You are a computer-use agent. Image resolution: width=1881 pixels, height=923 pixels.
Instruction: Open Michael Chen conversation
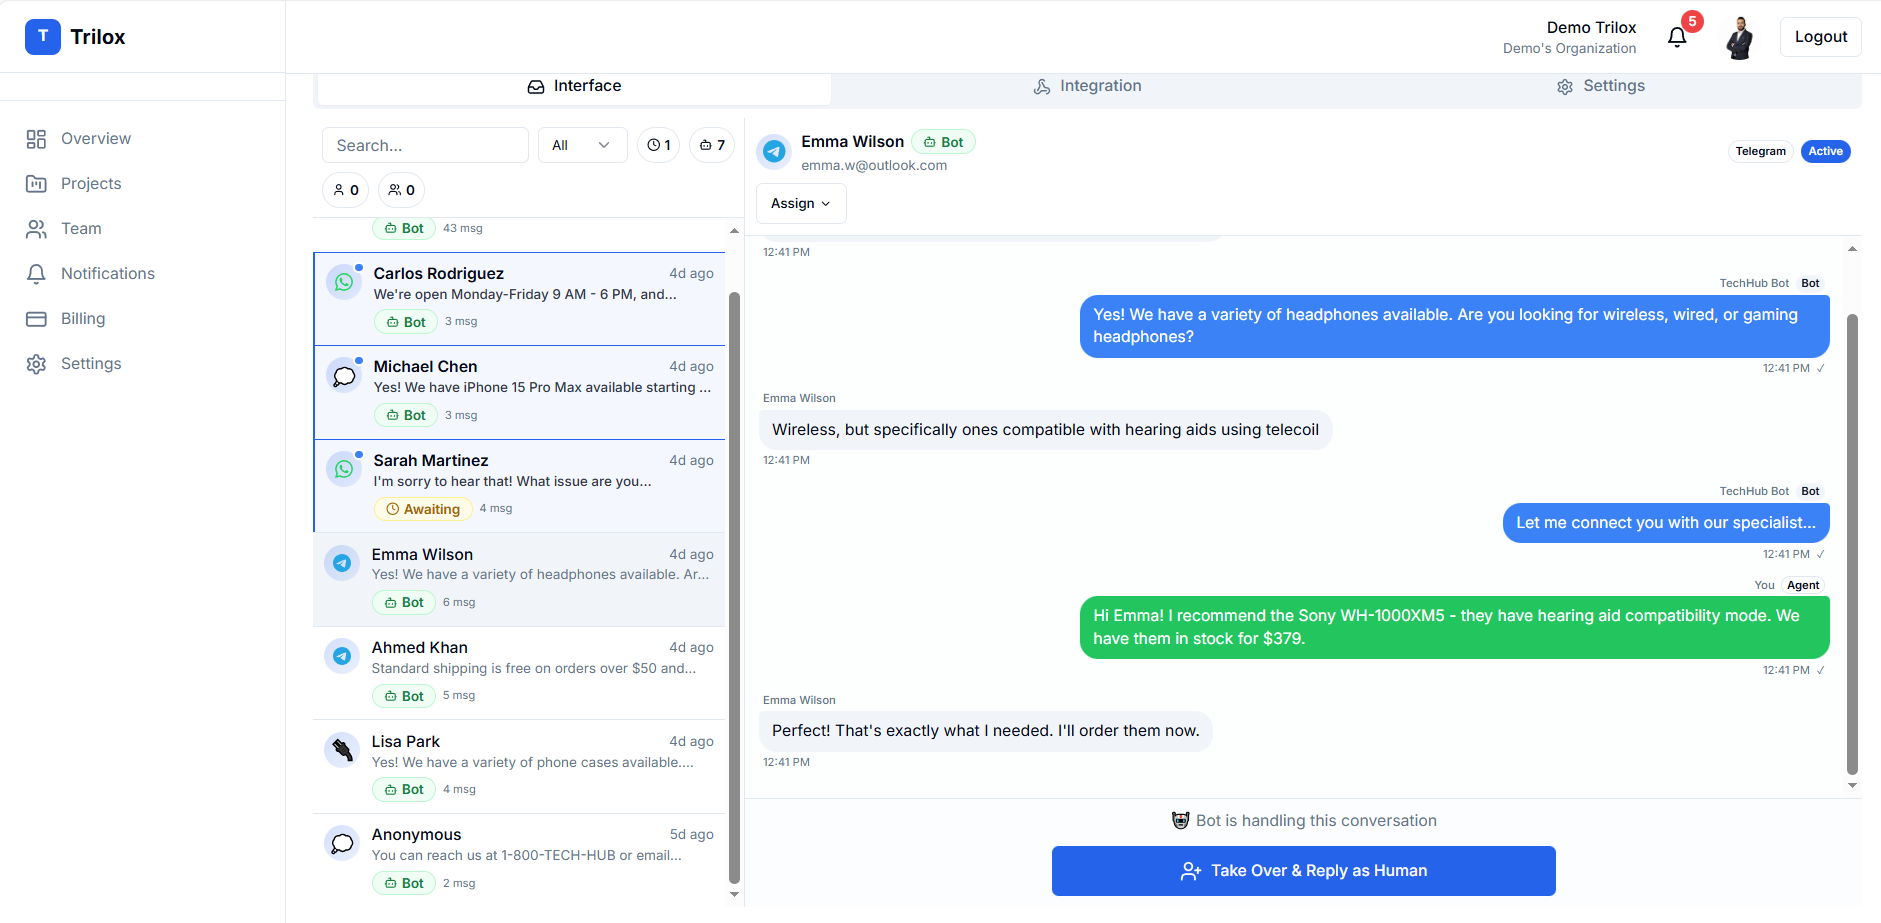coord(520,393)
